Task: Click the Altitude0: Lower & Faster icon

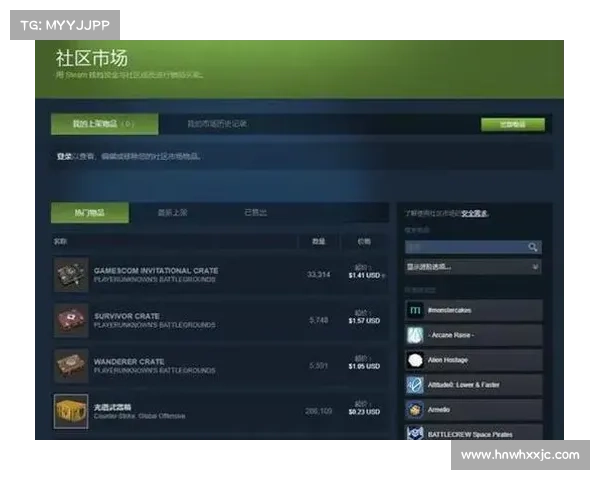Action: [x=415, y=385]
